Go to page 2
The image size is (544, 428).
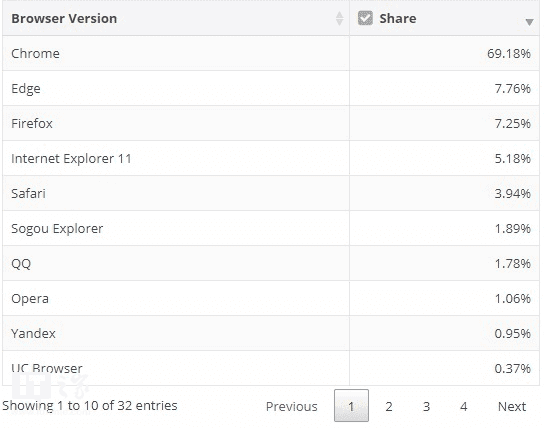click(389, 406)
